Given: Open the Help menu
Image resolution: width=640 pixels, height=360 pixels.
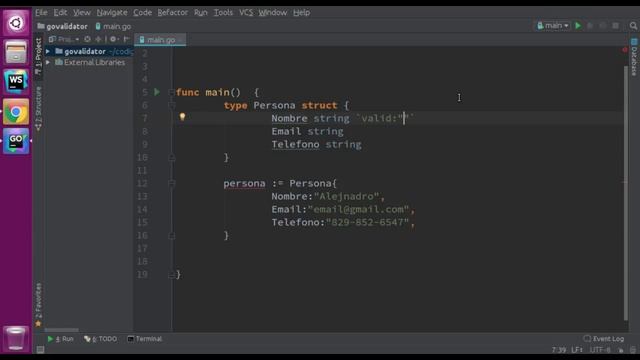Looking at the screenshot, I should (301, 13).
